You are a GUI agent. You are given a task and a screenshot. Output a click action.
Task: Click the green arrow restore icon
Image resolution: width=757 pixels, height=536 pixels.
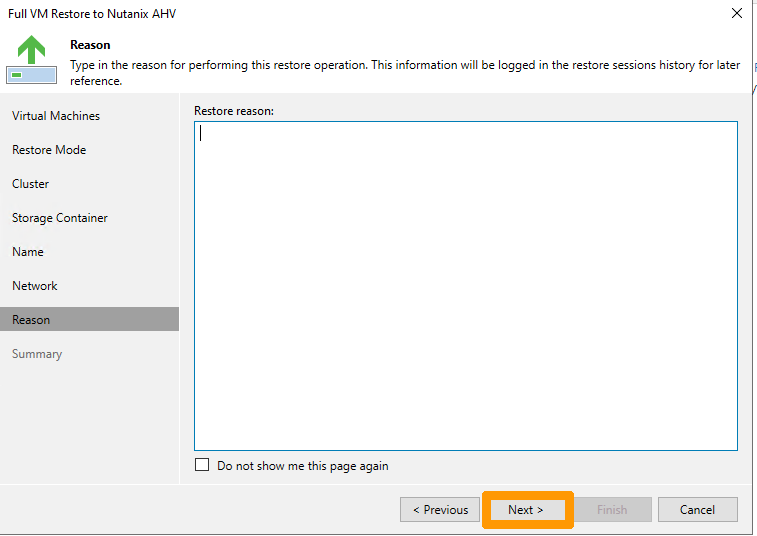pos(31,59)
